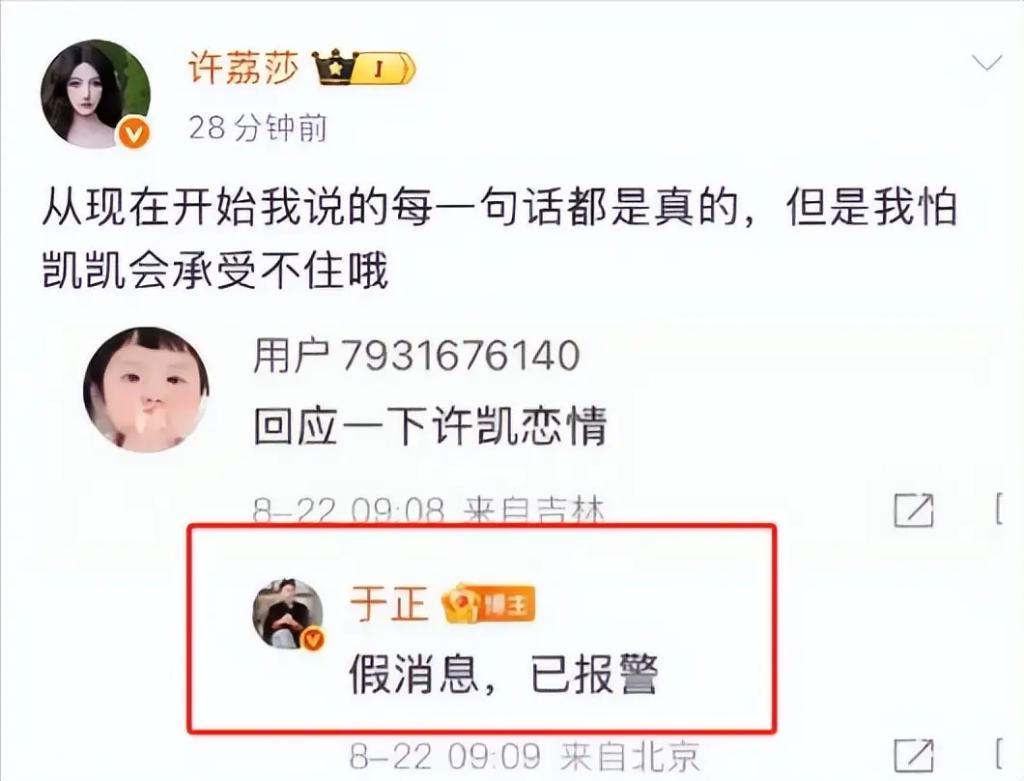1024x781 pixels.
Task: Click the 8-22 09:08 comment timestamp
Action: [349, 511]
